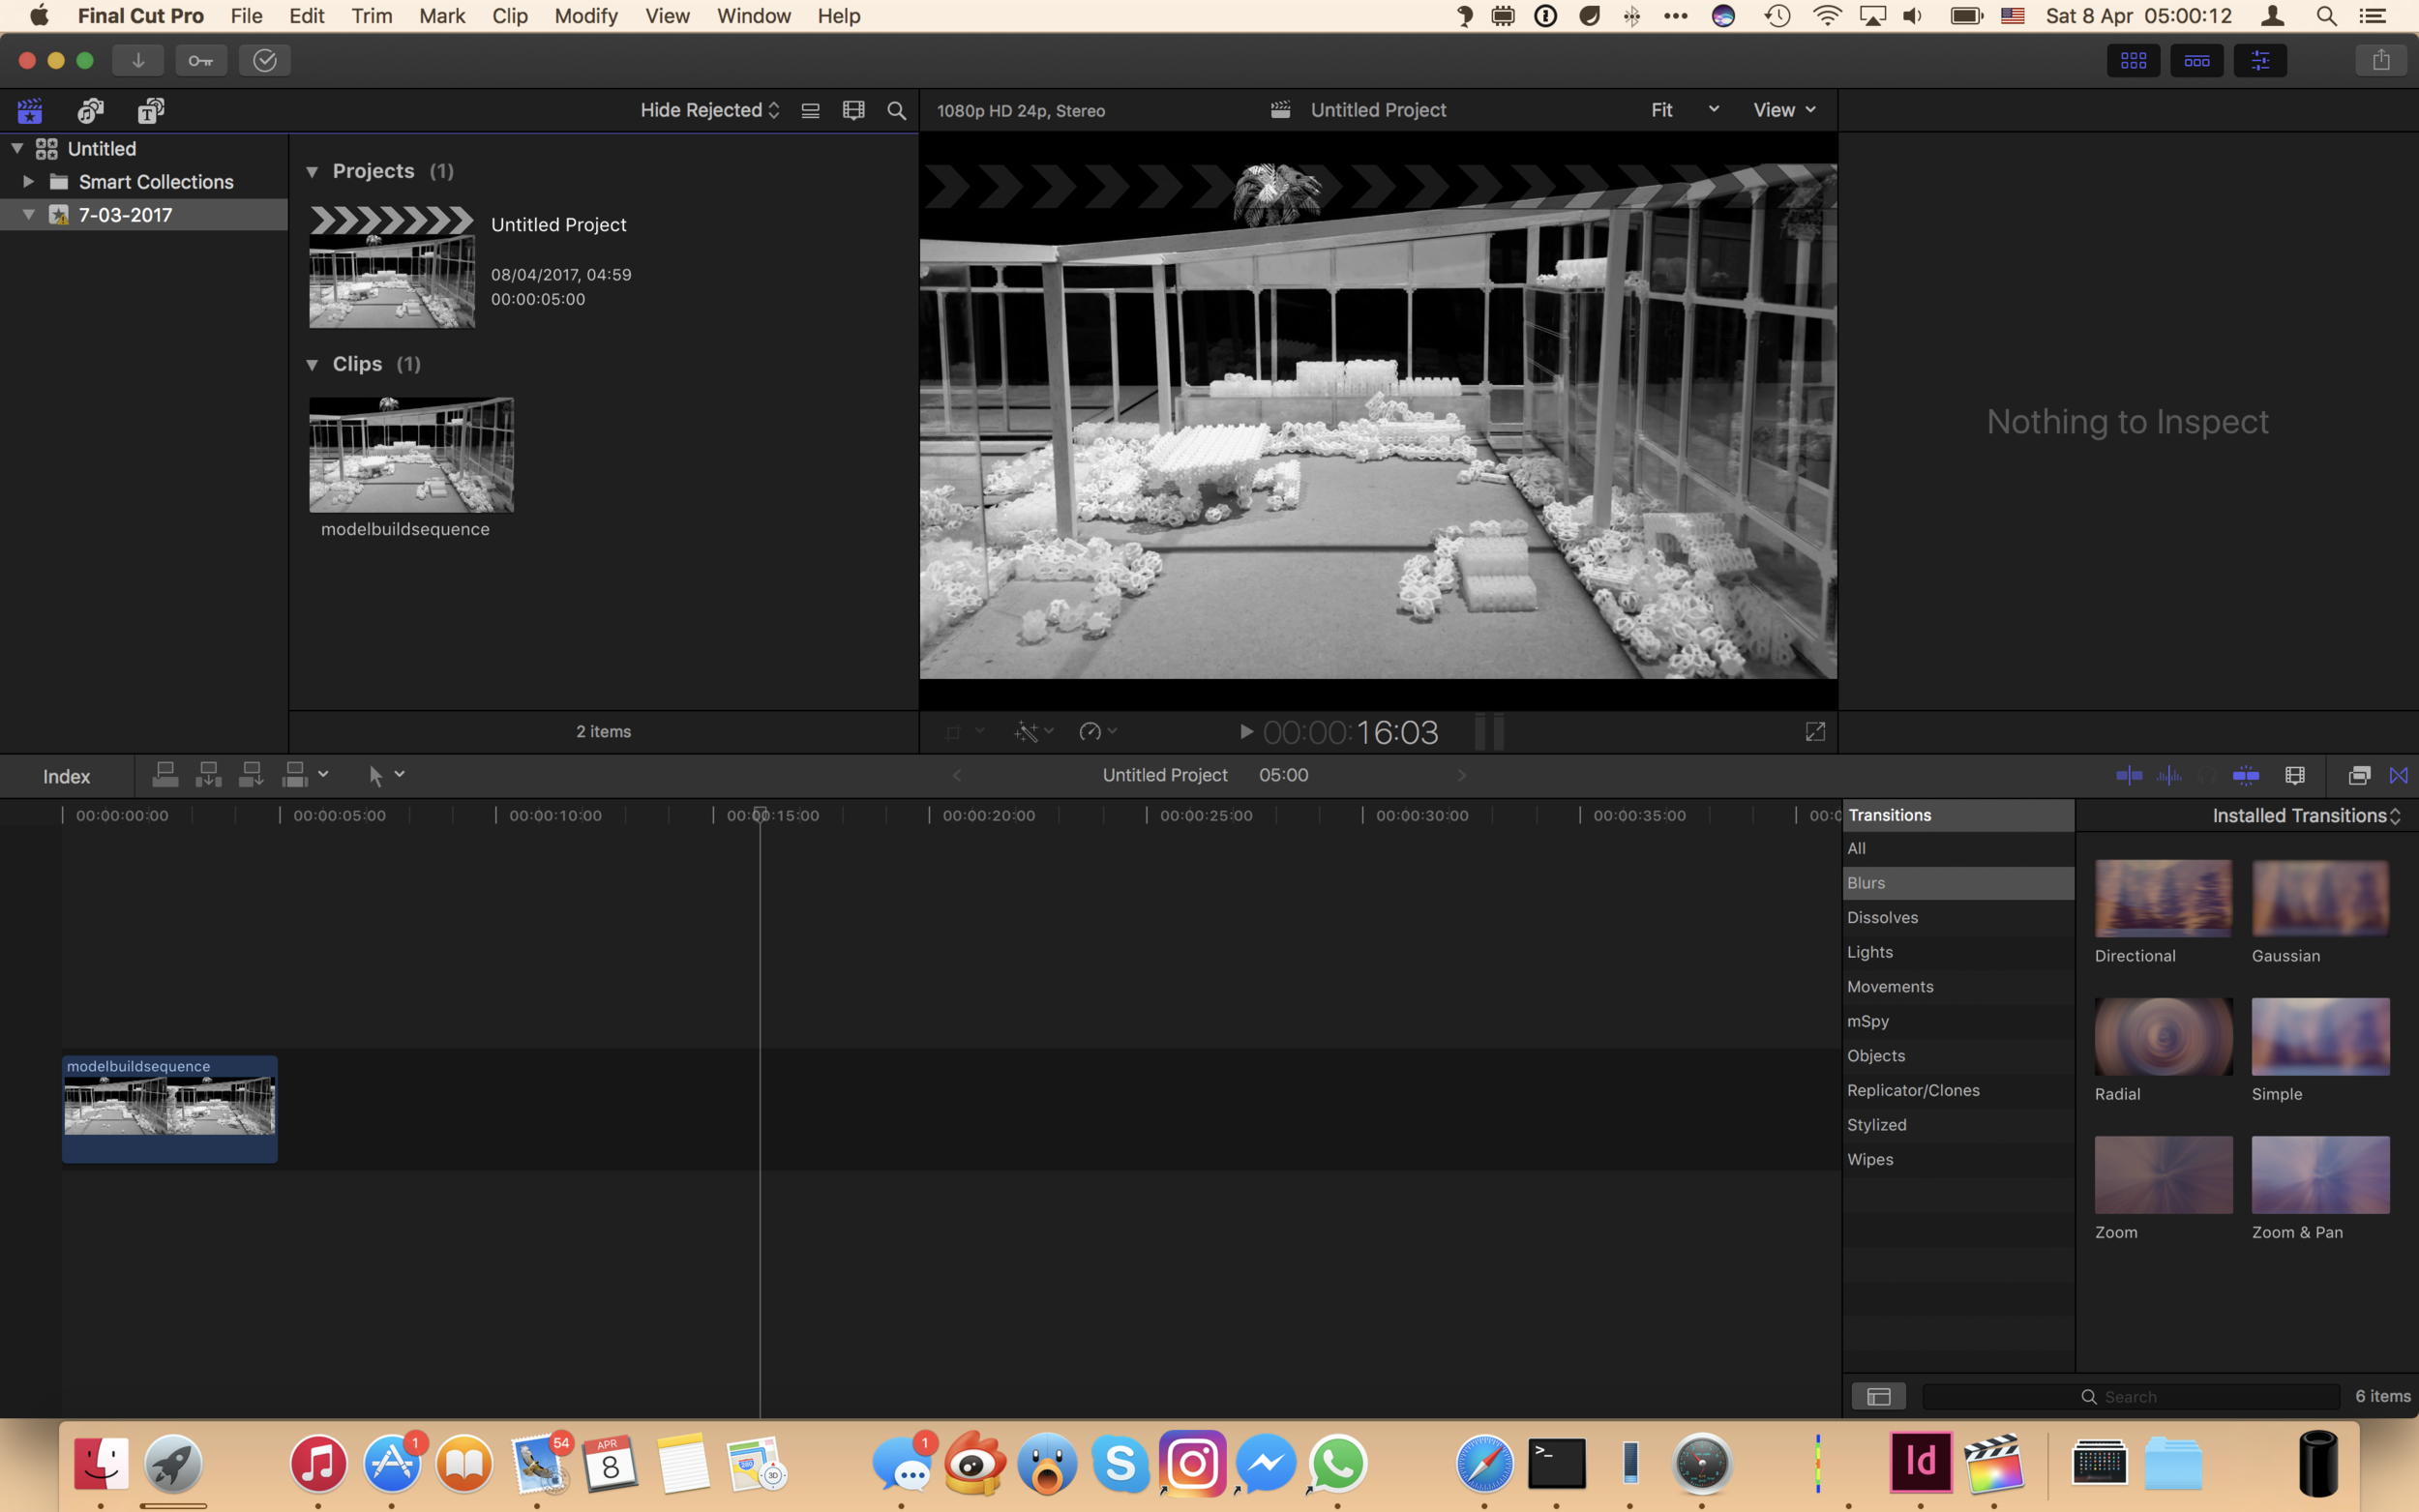Open the Photos and Audio sidebar
Image resolution: width=2419 pixels, height=1512 pixels.
91,110
